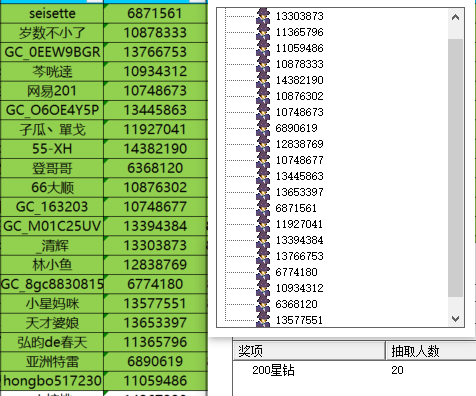
Task: Click the vertical scrollbar thumb
Action: tap(455, 168)
